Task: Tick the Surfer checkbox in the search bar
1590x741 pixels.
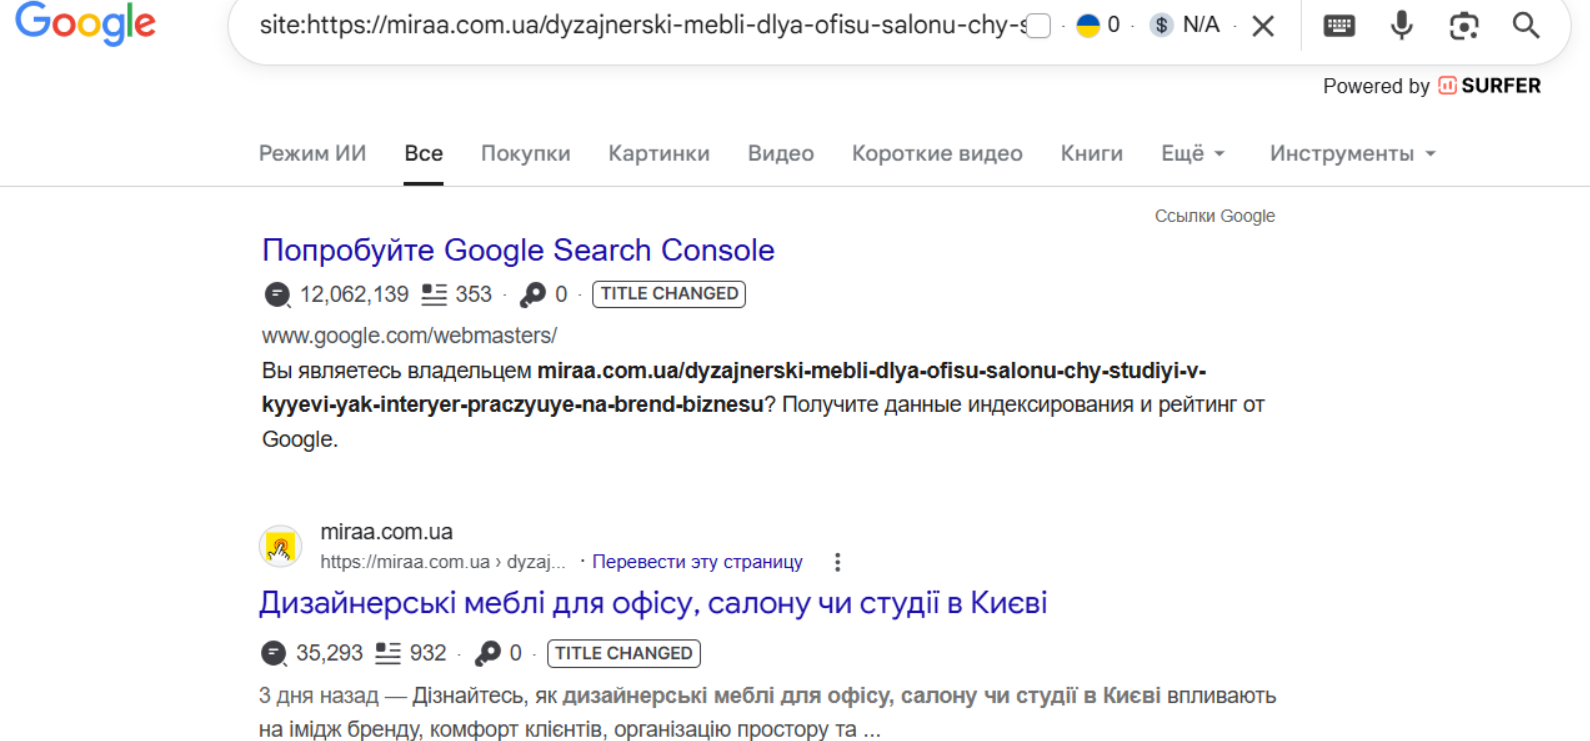Action: pos(1039,26)
